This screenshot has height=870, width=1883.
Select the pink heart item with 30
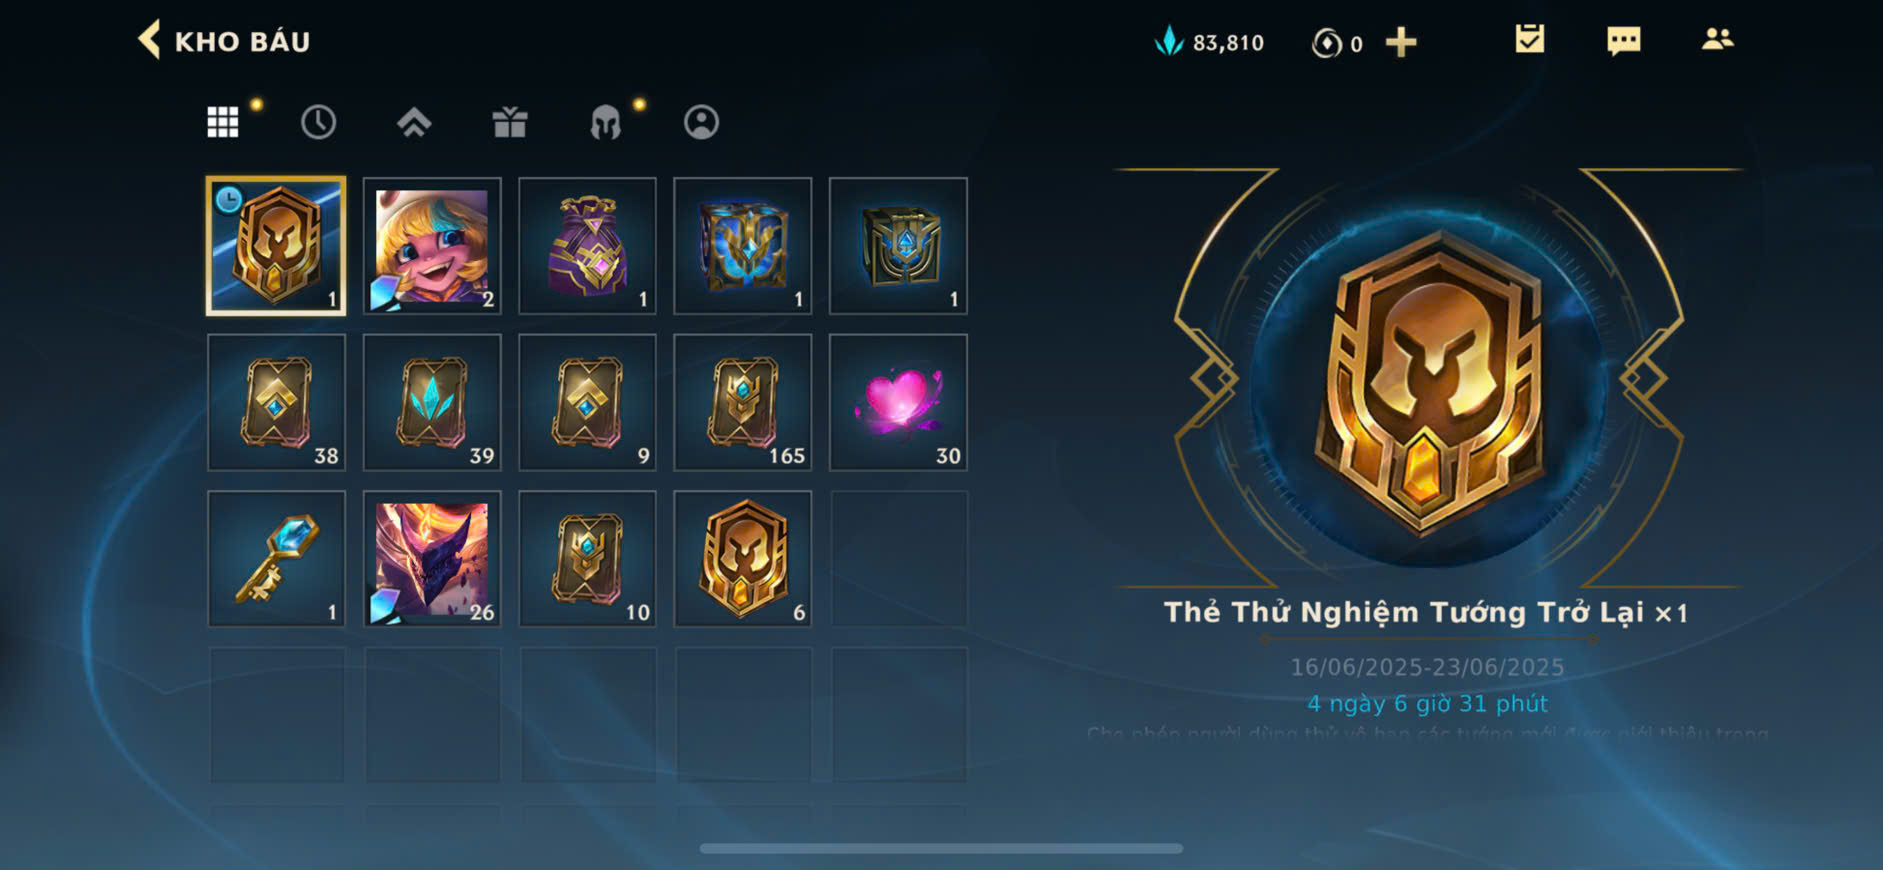point(898,402)
